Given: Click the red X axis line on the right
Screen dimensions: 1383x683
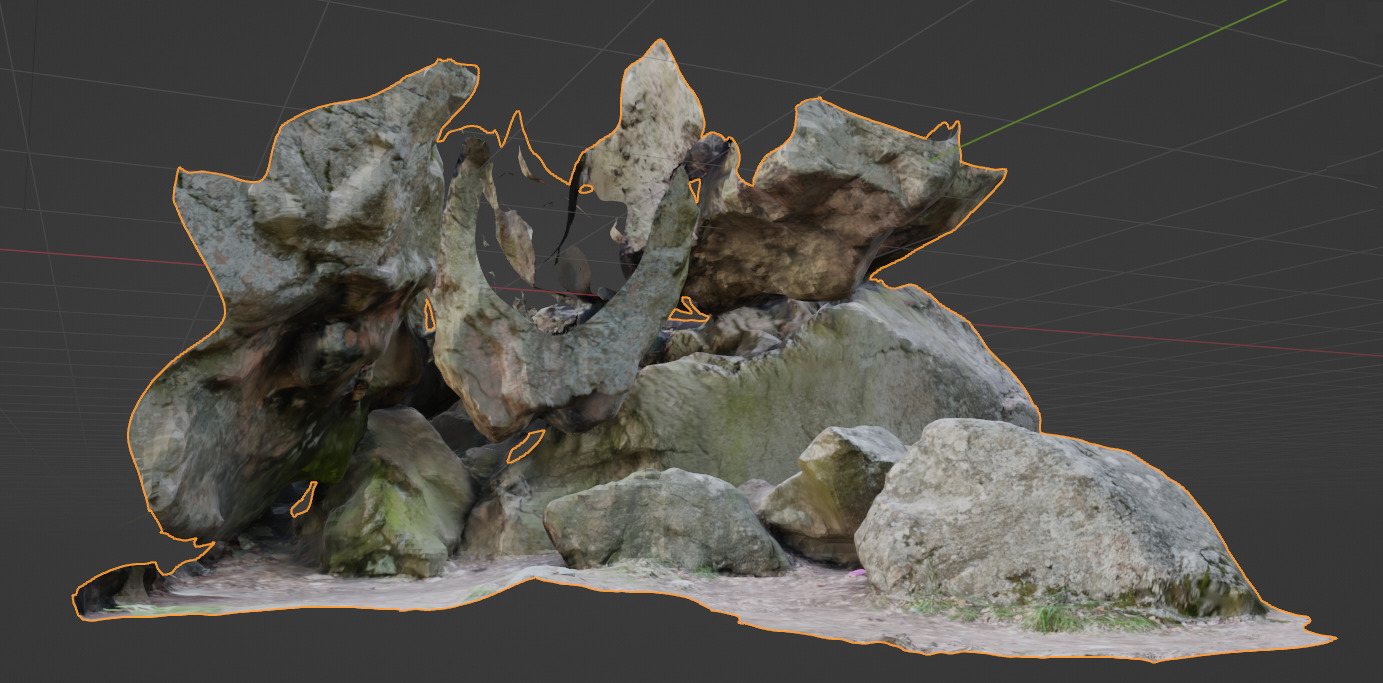Looking at the screenshot, I should pos(1200,340).
